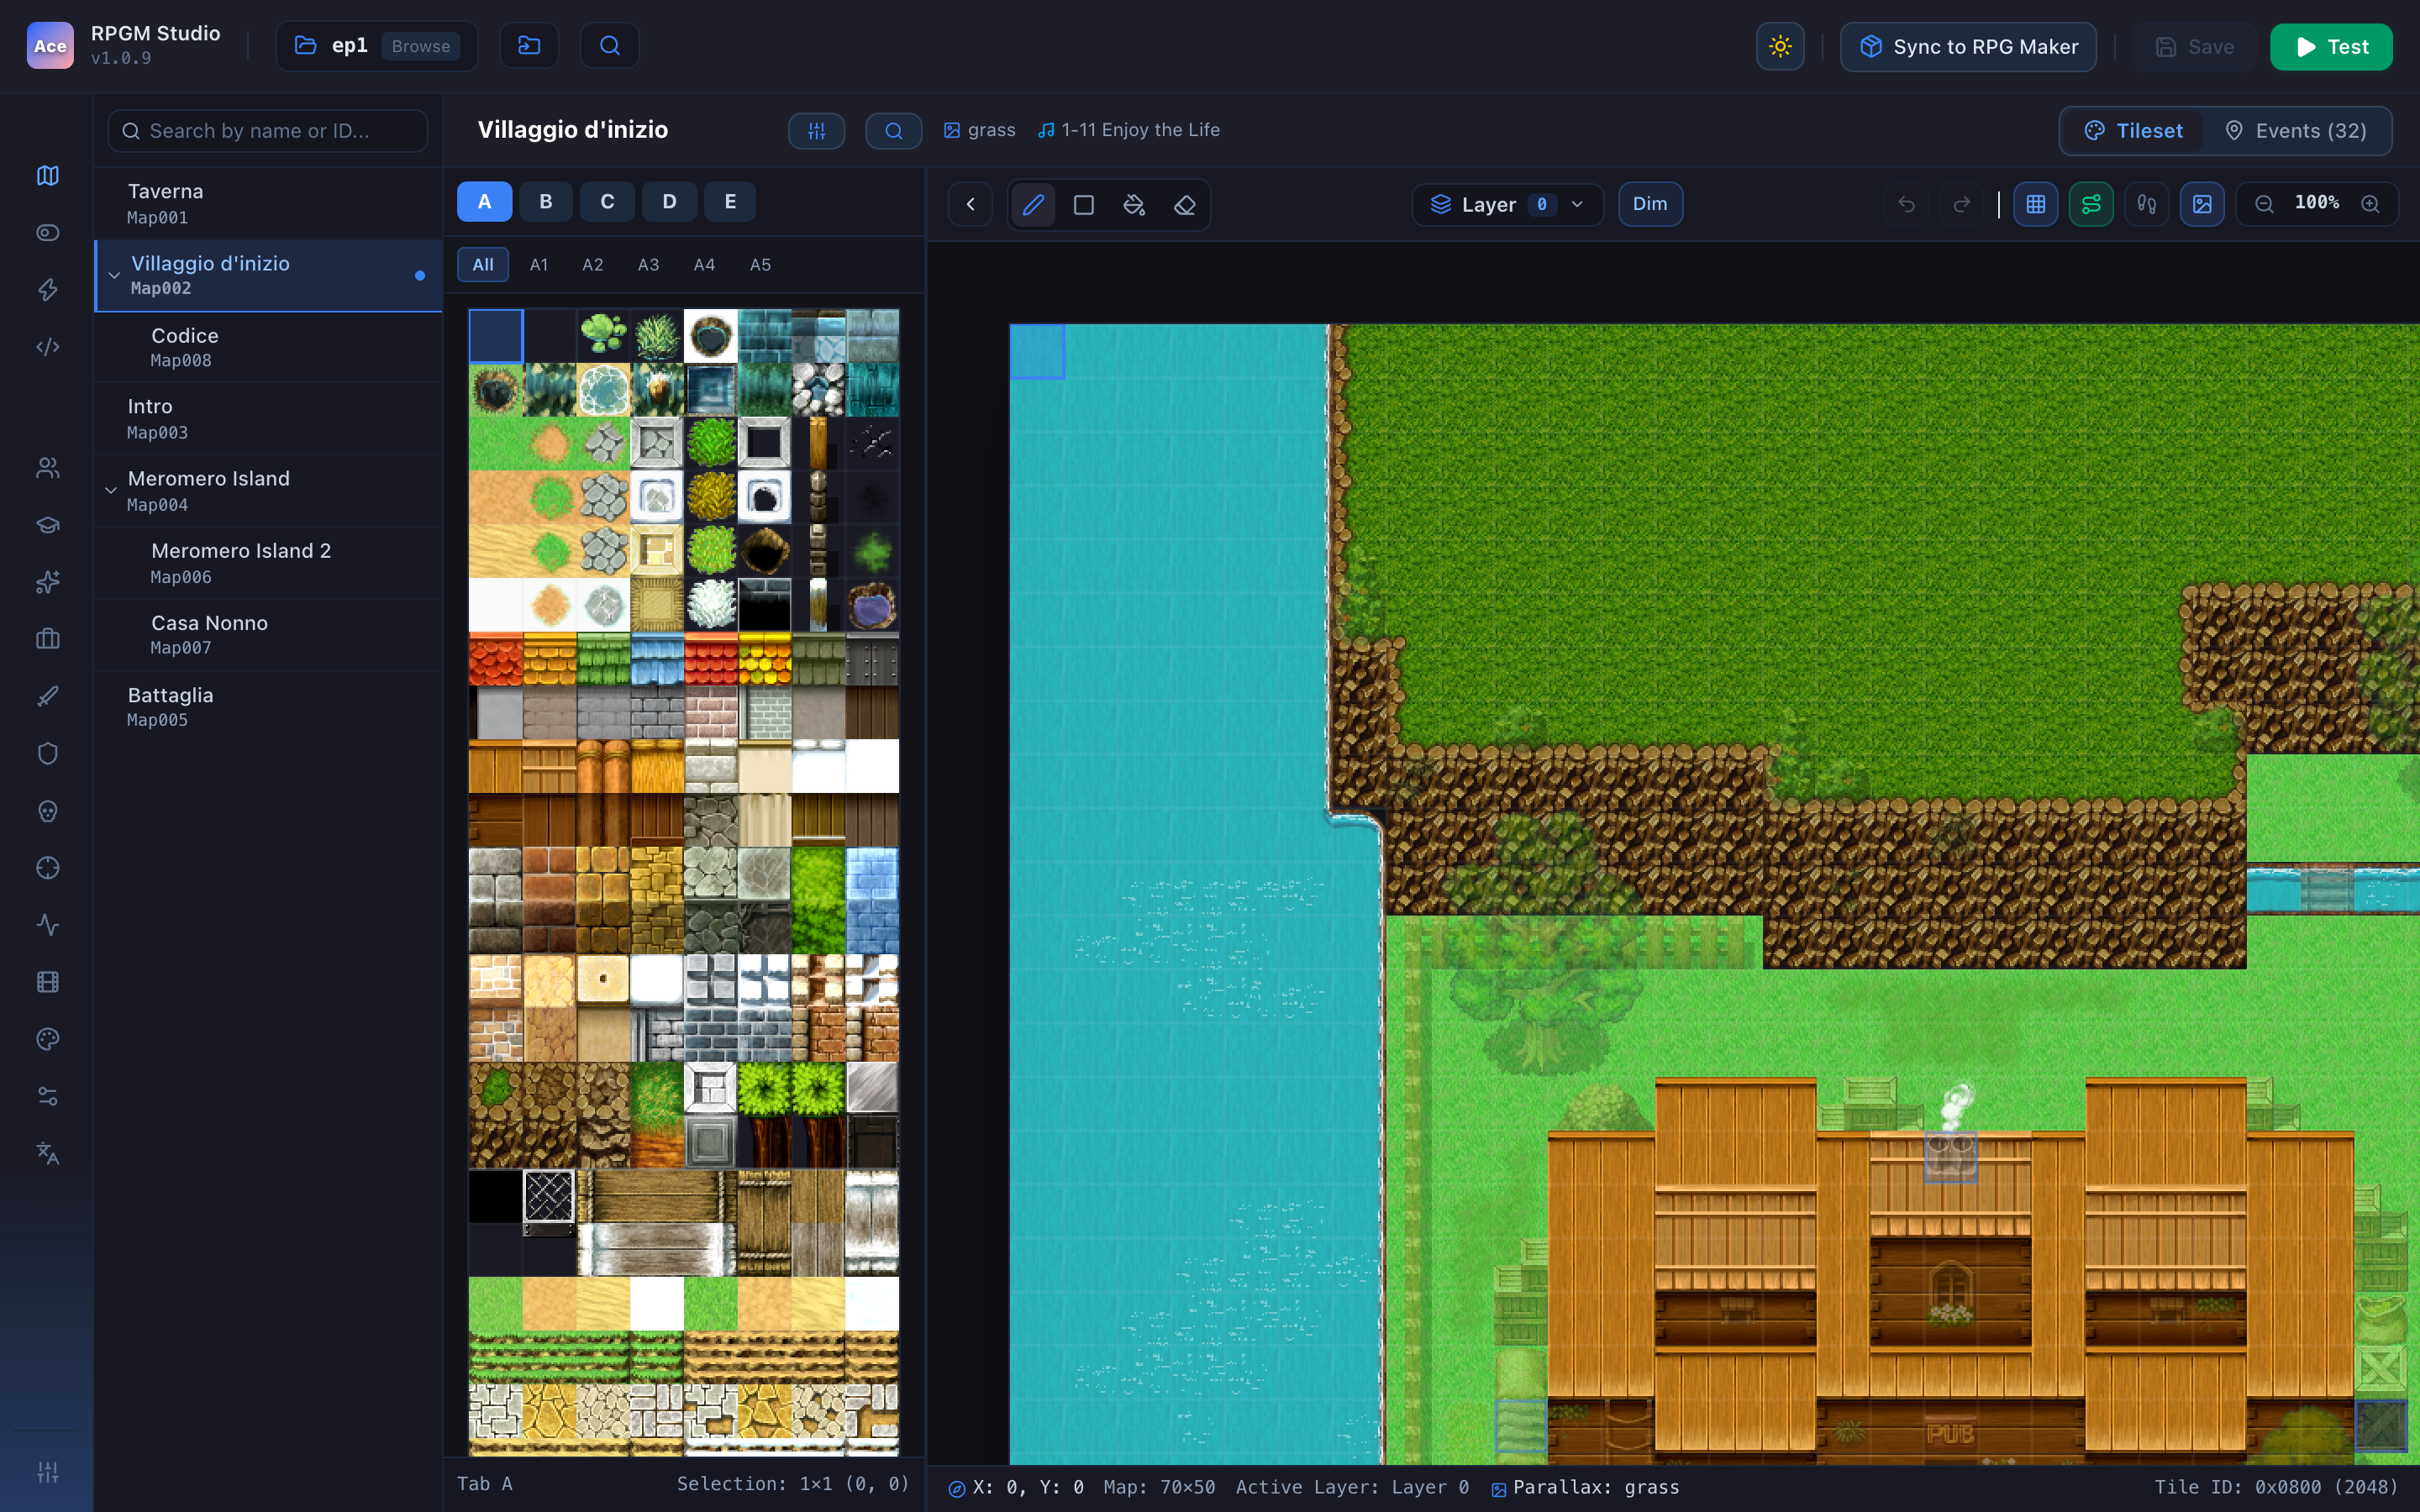
Task: Select the rectangle draw tool
Action: pyautogui.click(x=1084, y=205)
